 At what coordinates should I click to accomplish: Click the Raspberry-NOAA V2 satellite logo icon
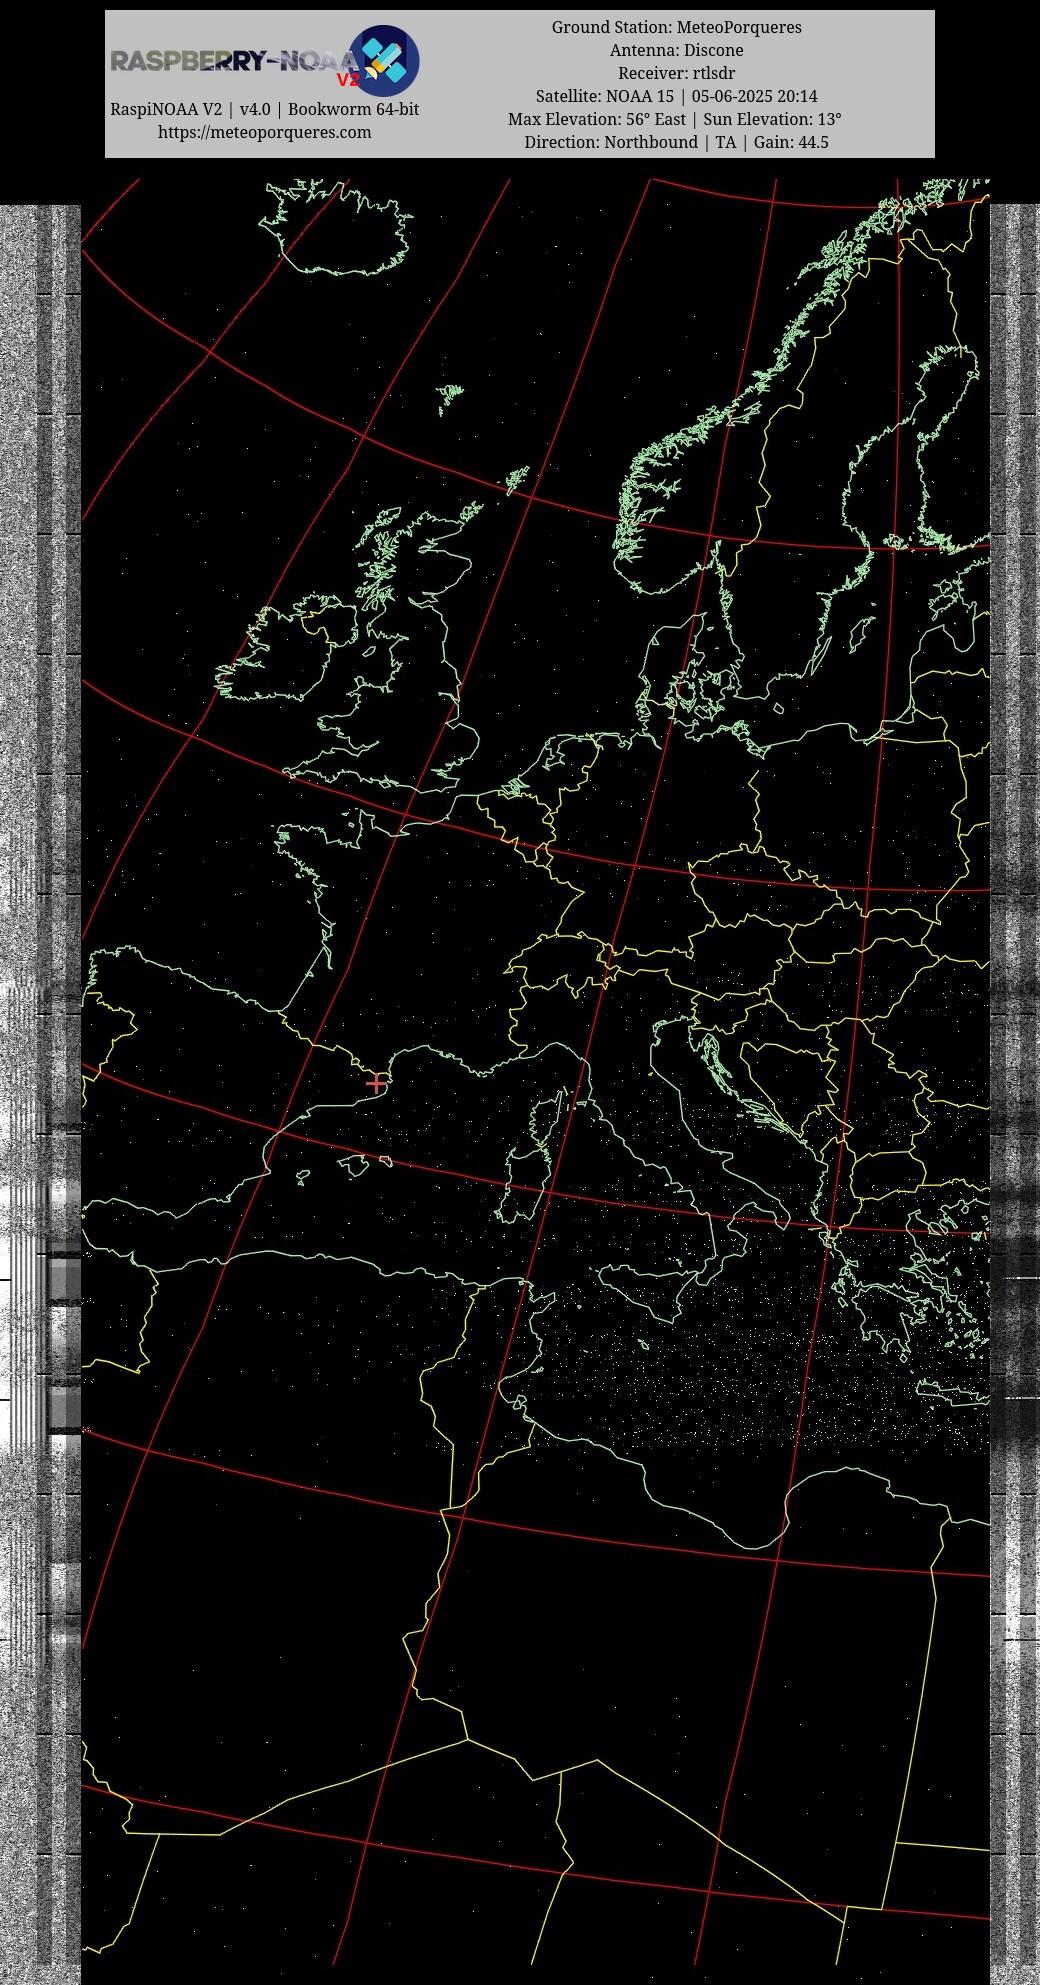384,60
